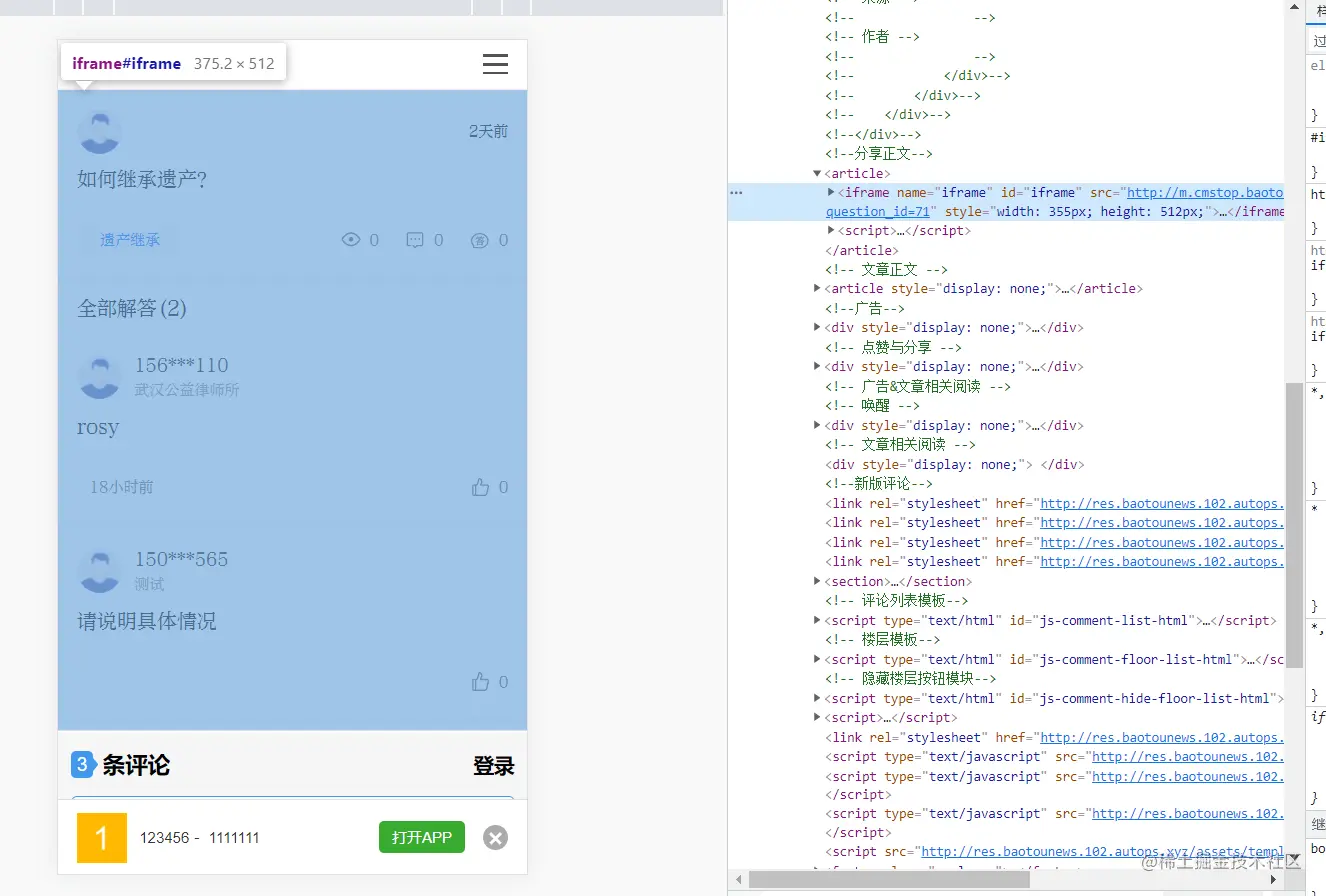Image resolution: width=1326 pixels, height=896 pixels.
Task: Click the 武汉公益律师所 label
Action: 187,390
